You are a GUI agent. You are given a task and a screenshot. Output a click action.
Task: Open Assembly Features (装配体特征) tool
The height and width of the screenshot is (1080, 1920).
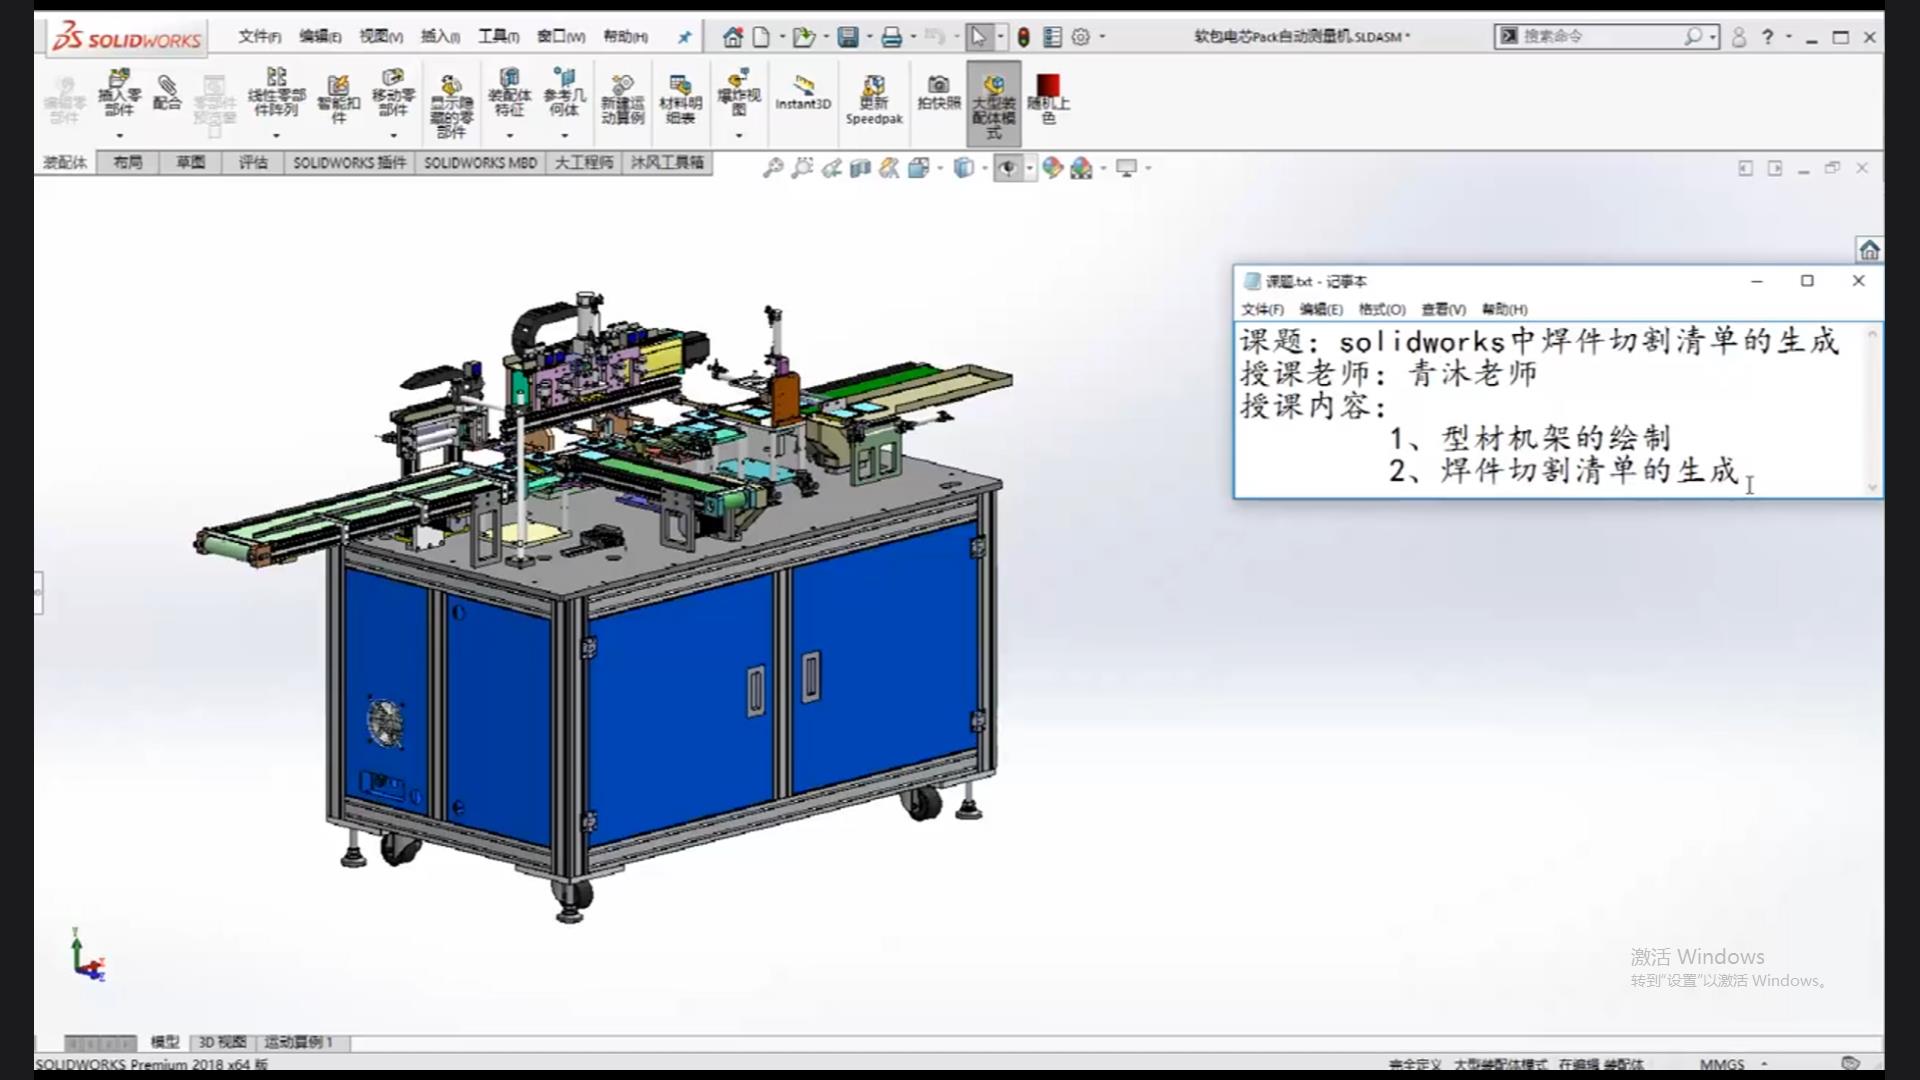coord(509,93)
